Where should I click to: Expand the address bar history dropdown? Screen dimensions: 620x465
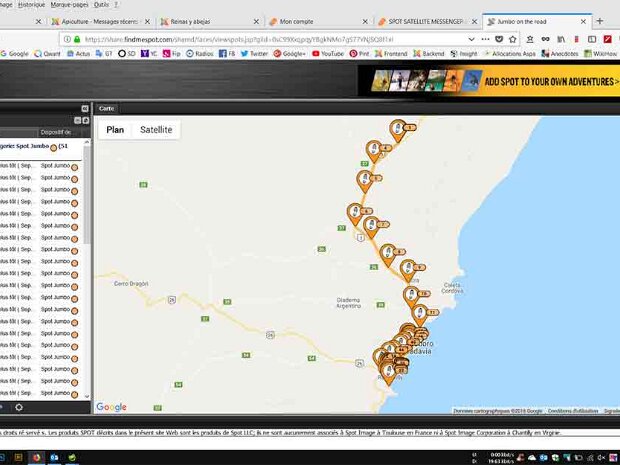point(471,39)
